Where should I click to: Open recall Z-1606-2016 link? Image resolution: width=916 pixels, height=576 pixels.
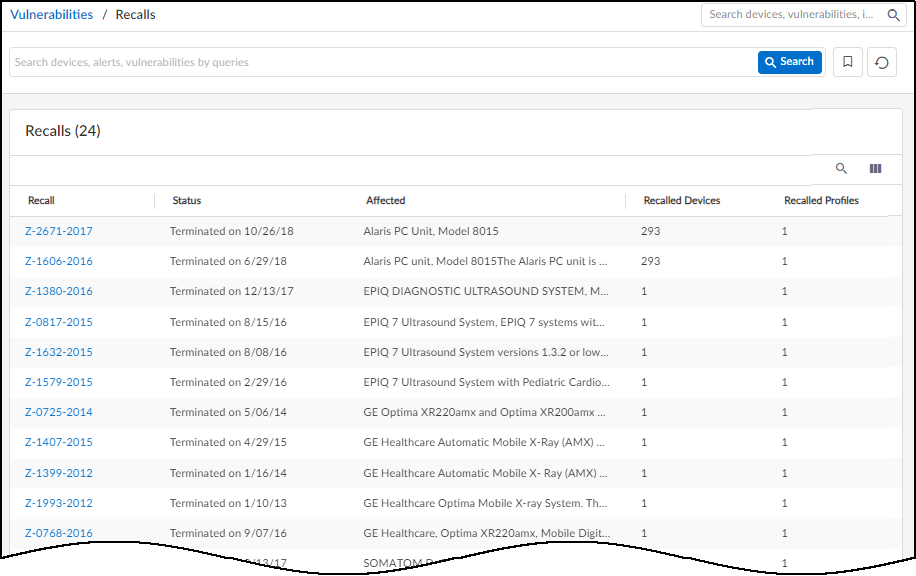pyautogui.click(x=58, y=262)
